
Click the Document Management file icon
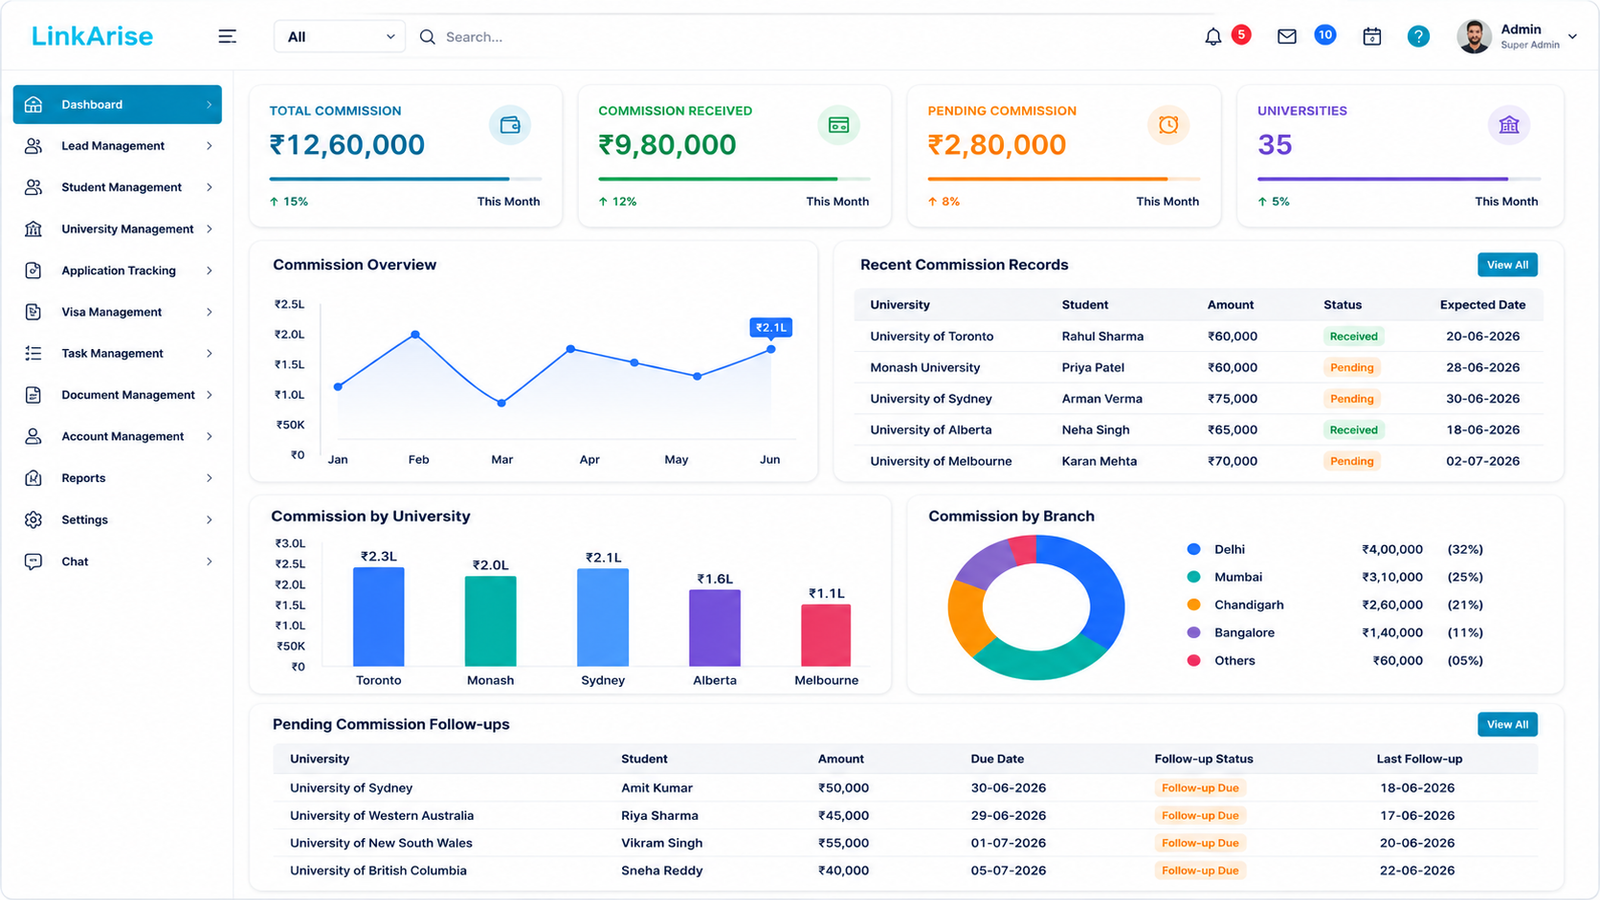(x=33, y=395)
